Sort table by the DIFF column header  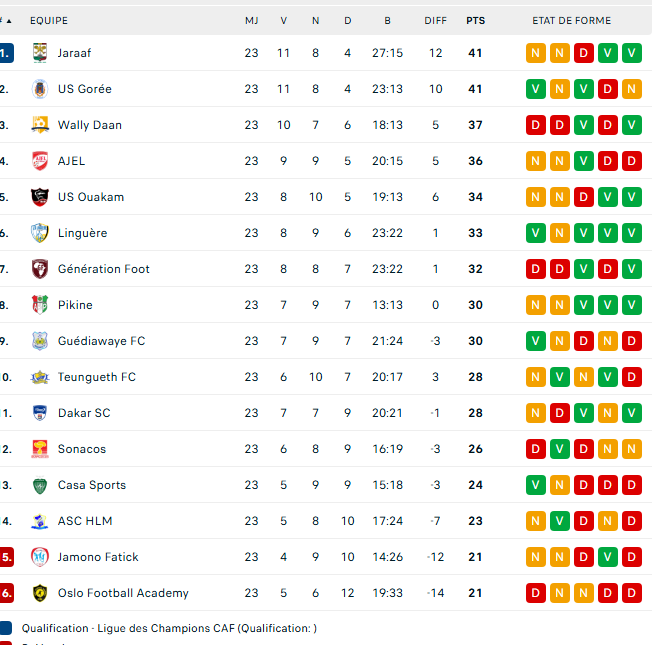[435, 20]
